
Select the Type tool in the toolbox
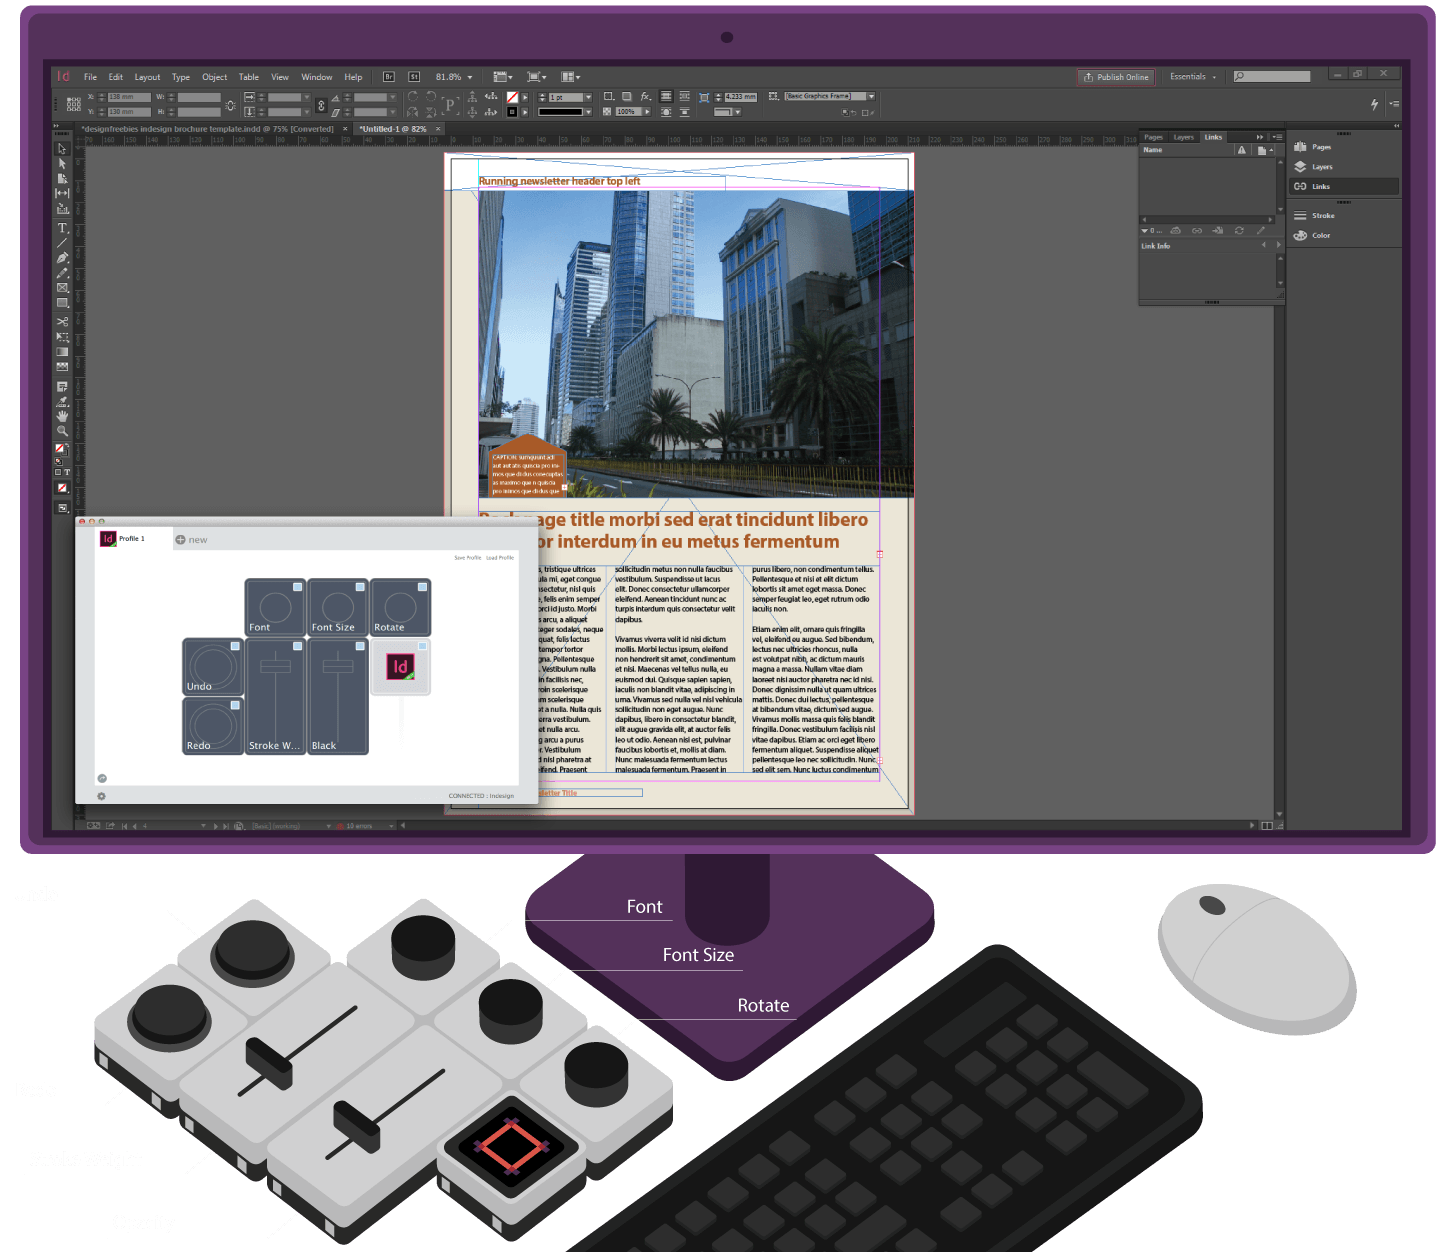(62, 228)
